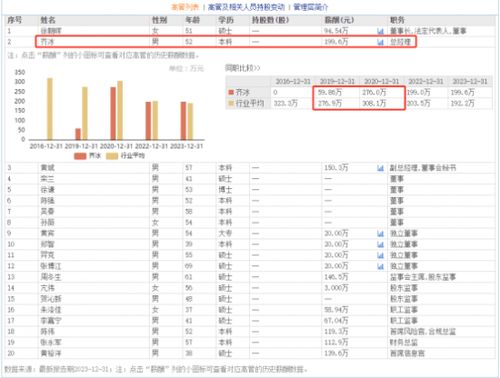
Task: Click the 财务总监 position in row 19
Action: click(404, 343)
